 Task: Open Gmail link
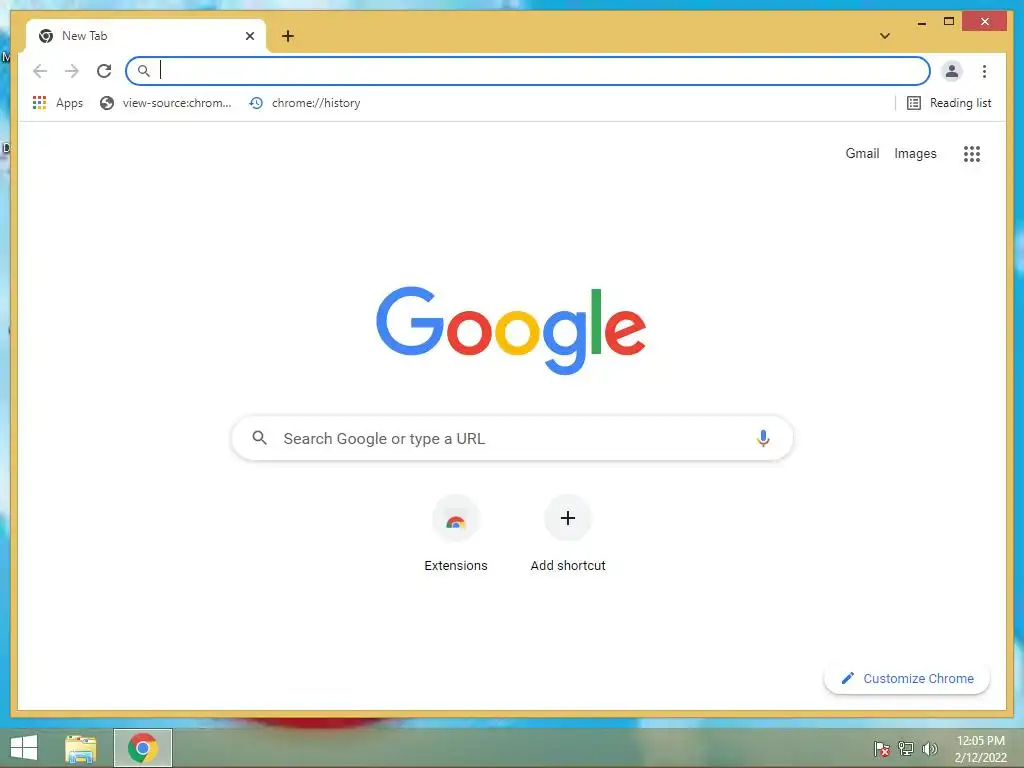click(862, 153)
